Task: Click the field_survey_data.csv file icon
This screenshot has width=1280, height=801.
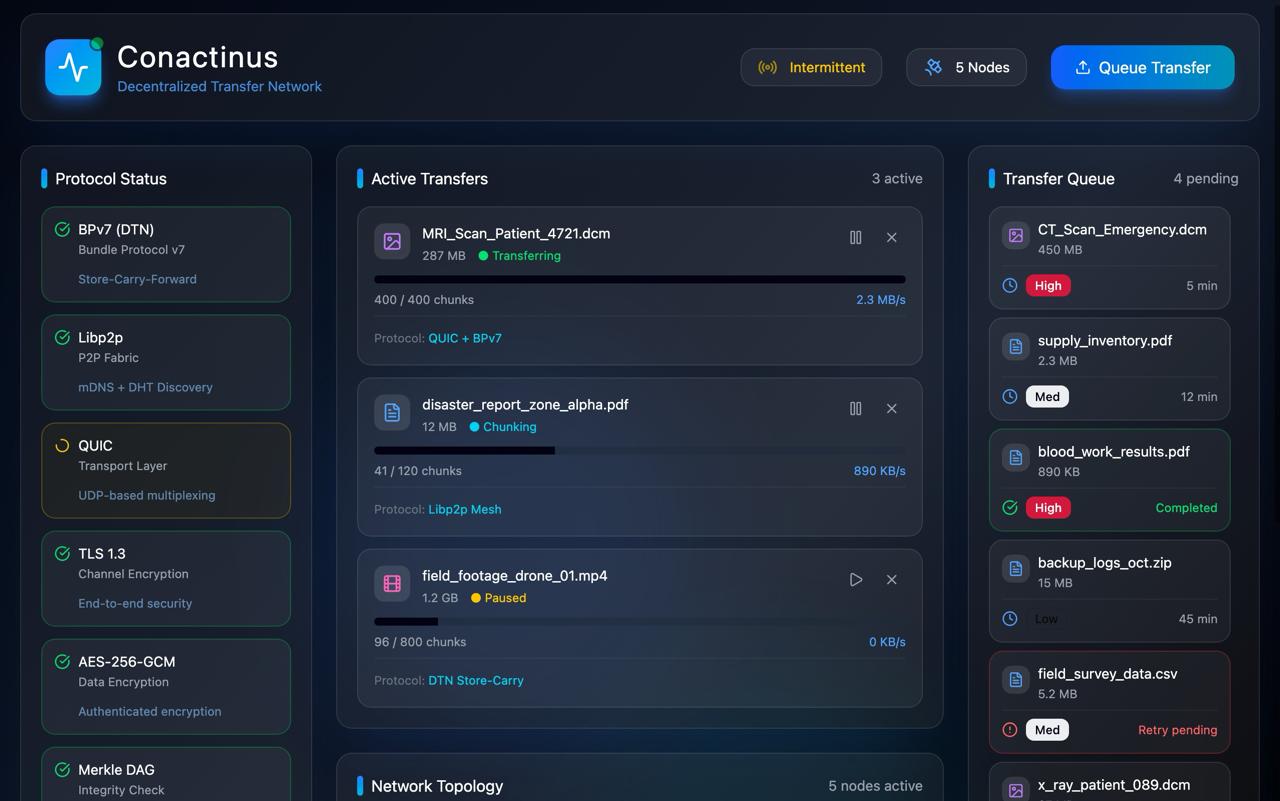Action: click(1016, 679)
